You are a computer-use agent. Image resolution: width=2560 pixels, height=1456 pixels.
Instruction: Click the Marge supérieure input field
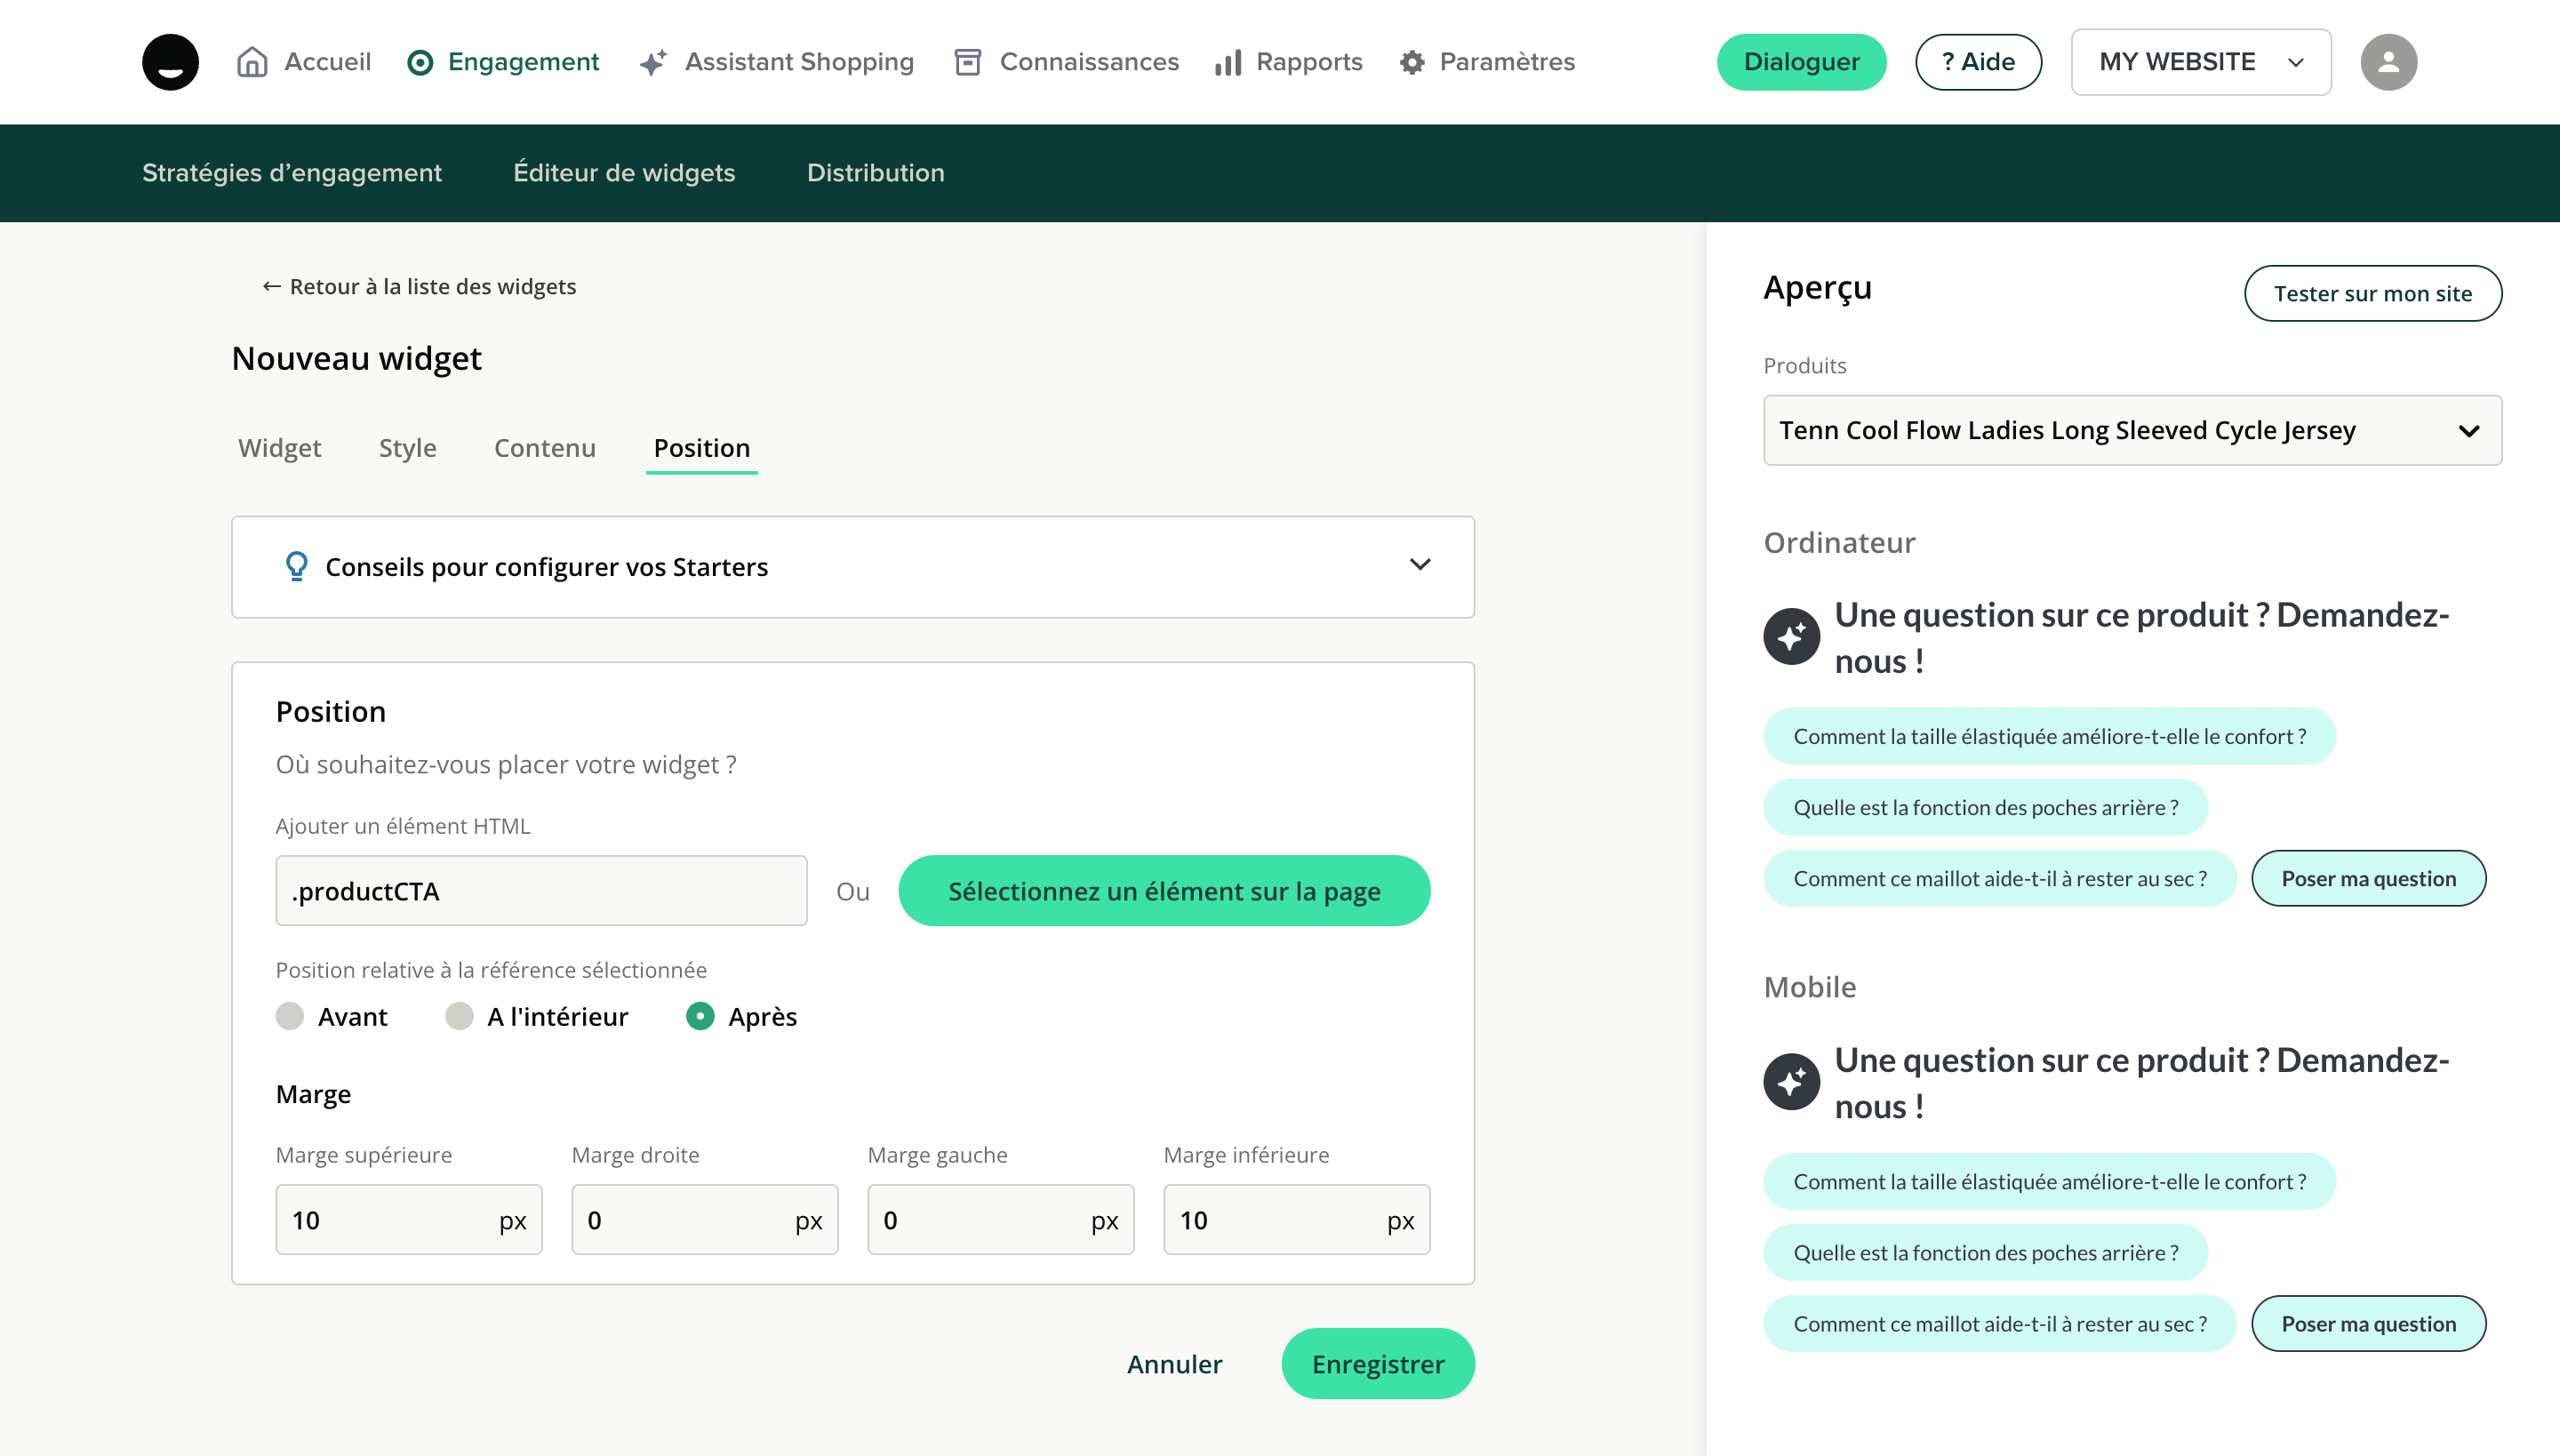coord(385,1219)
